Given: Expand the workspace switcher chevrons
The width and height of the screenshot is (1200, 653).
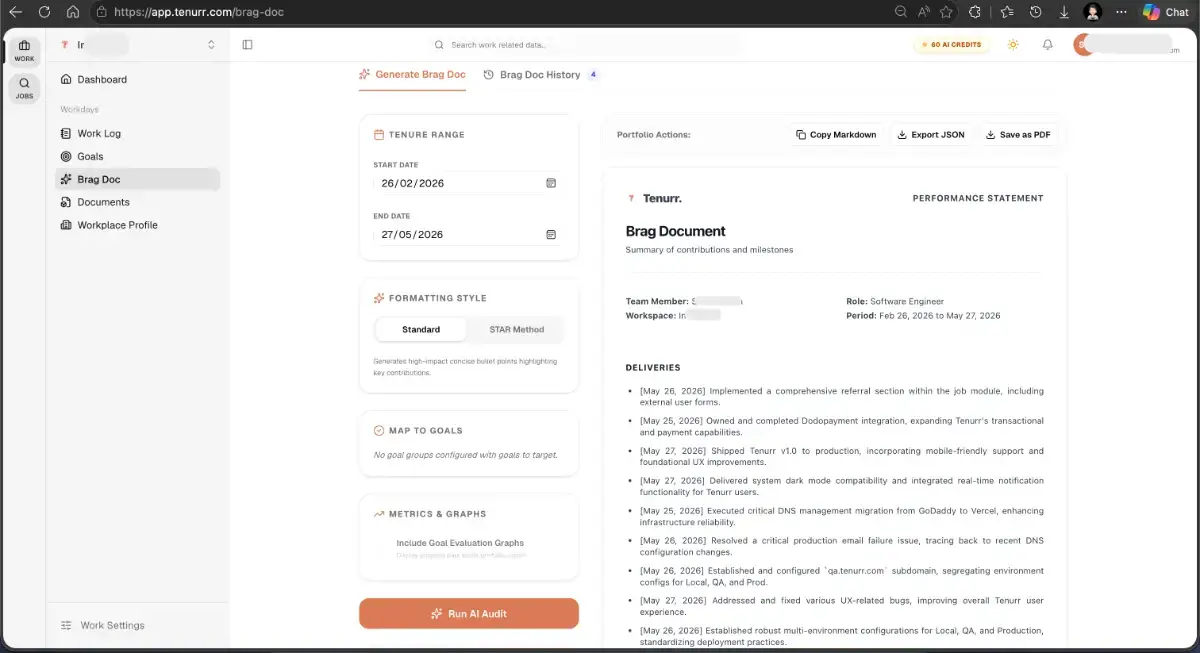Looking at the screenshot, I should [x=211, y=45].
